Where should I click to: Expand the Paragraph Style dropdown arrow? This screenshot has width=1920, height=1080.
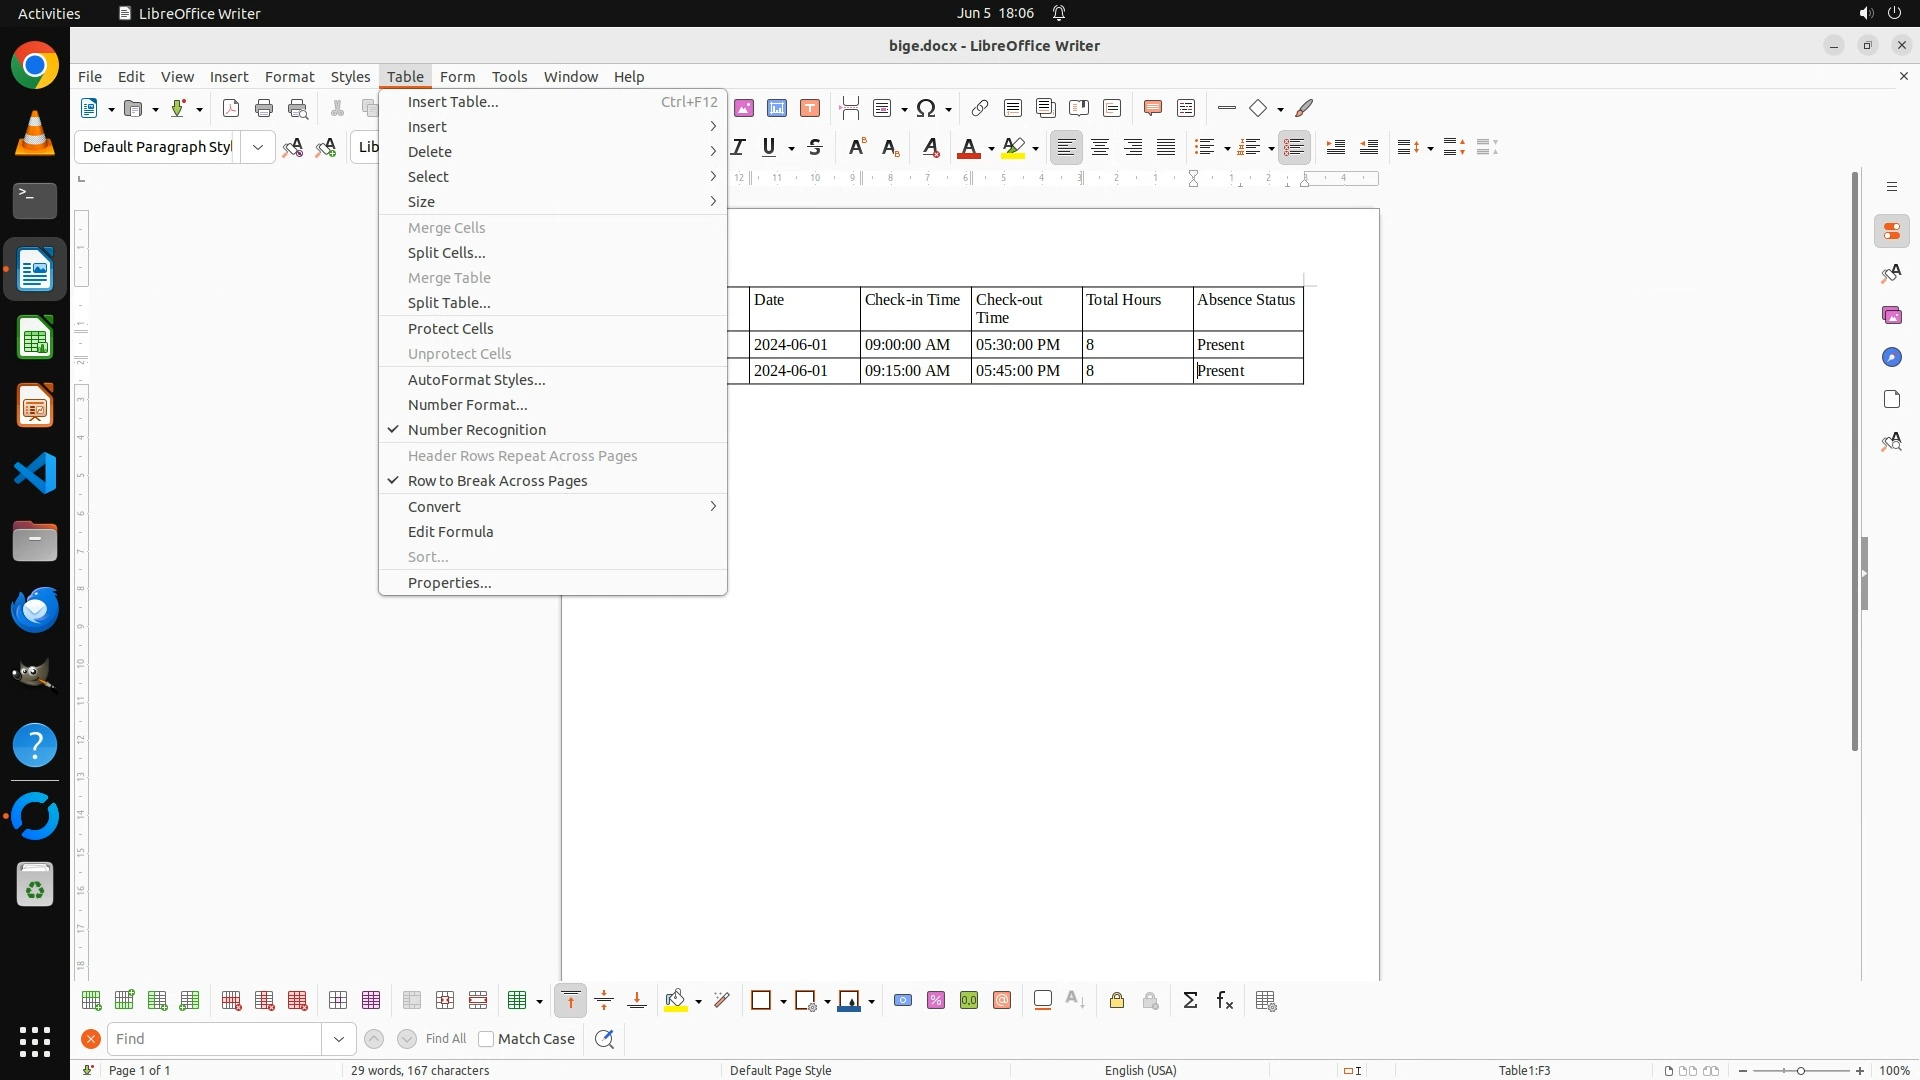pyautogui.click(x=258, y=147)
